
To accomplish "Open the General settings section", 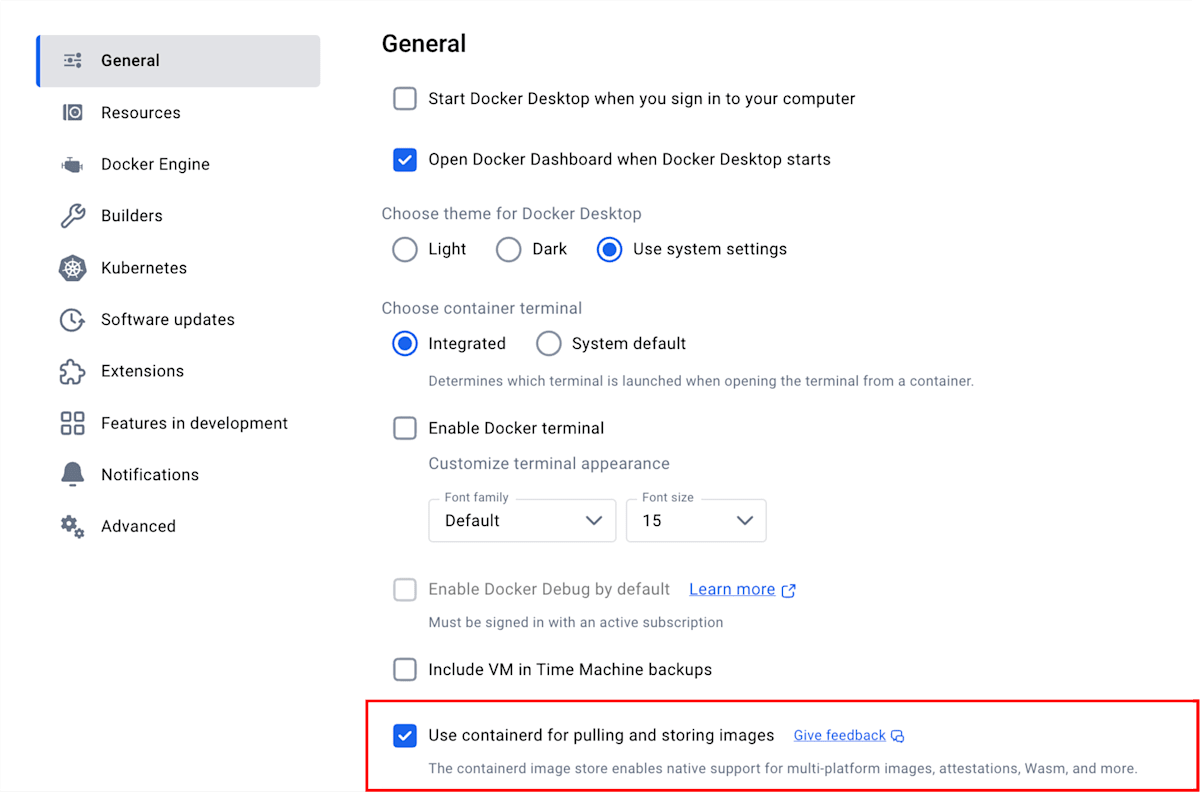I will (x=179, y=61).
